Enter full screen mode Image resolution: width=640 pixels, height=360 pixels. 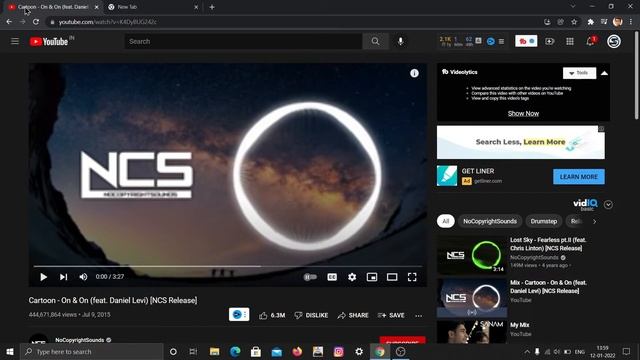coord(412,277)
